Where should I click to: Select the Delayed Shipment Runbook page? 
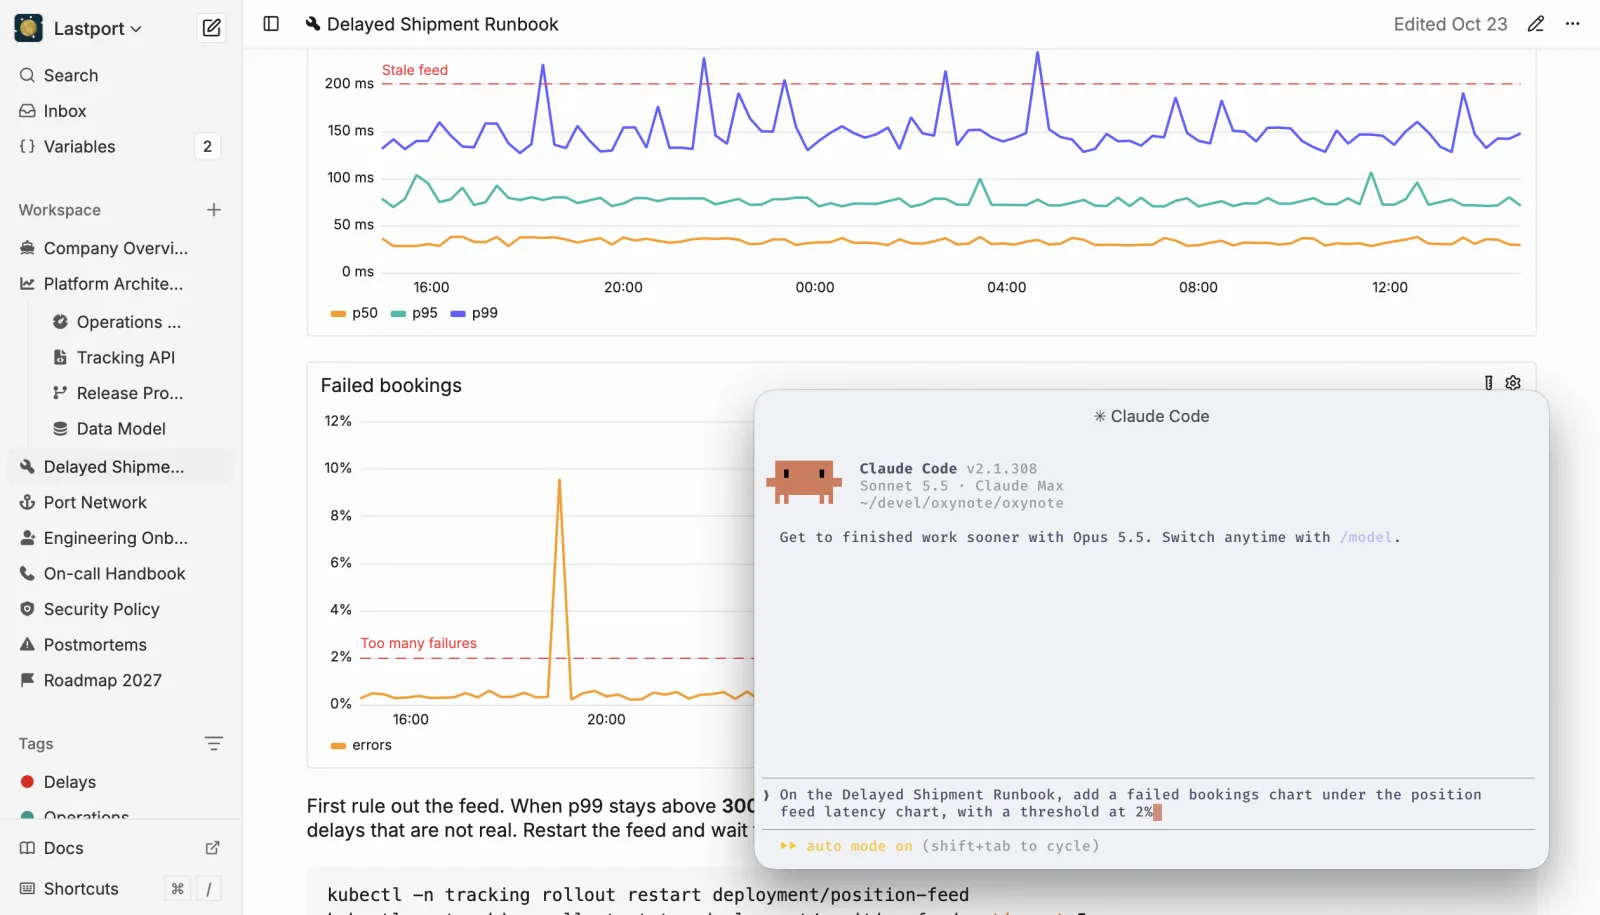120,467
